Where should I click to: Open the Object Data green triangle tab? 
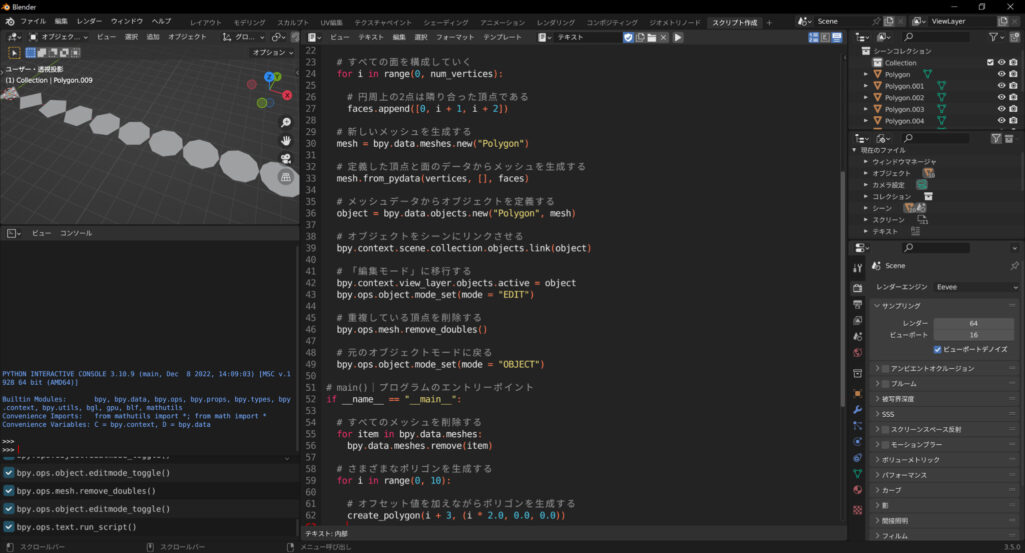pyautogui.click(x=858, y=474)
